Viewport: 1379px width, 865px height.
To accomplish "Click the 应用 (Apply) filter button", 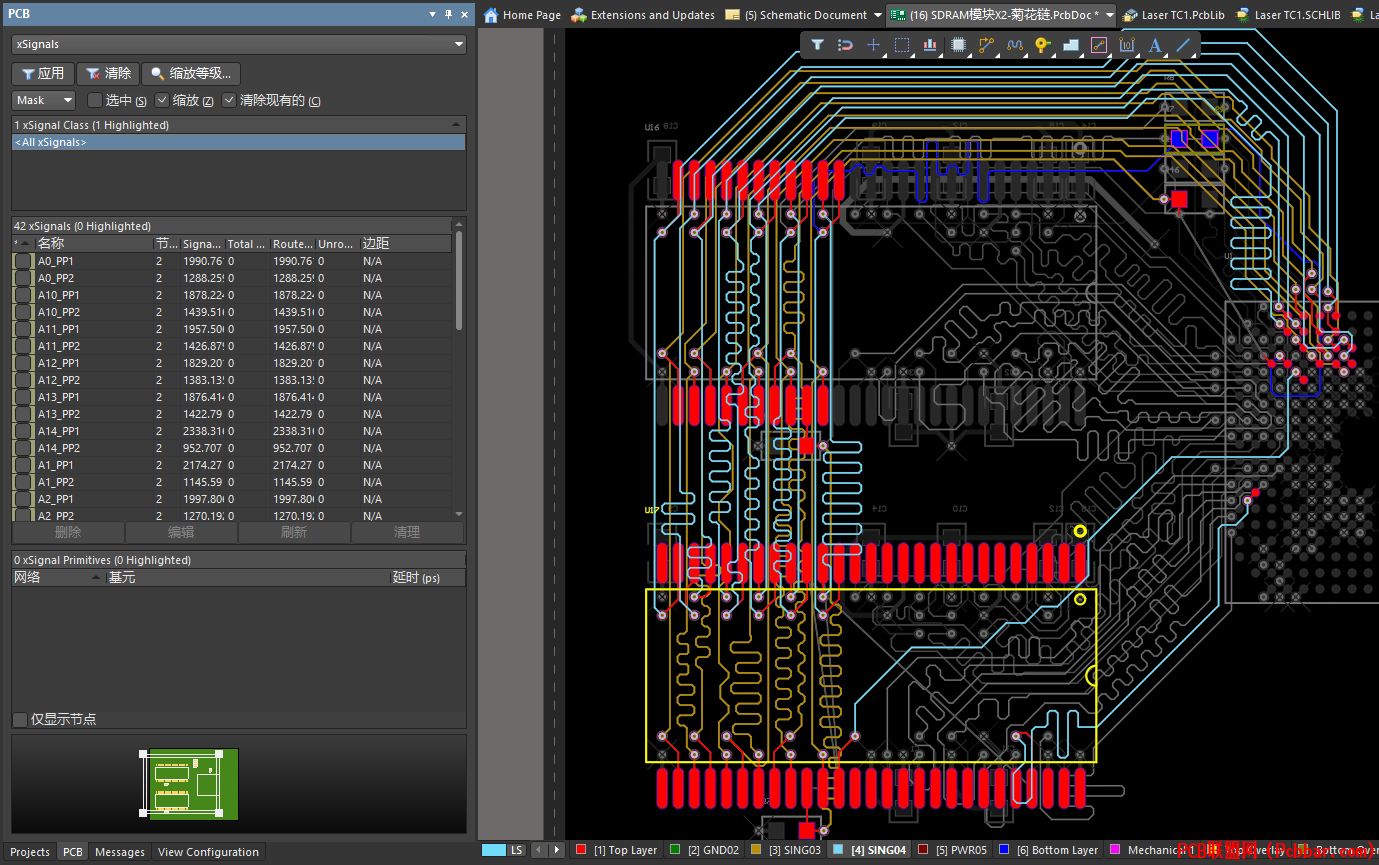I will pyautogui.click(x=43, y=73).
